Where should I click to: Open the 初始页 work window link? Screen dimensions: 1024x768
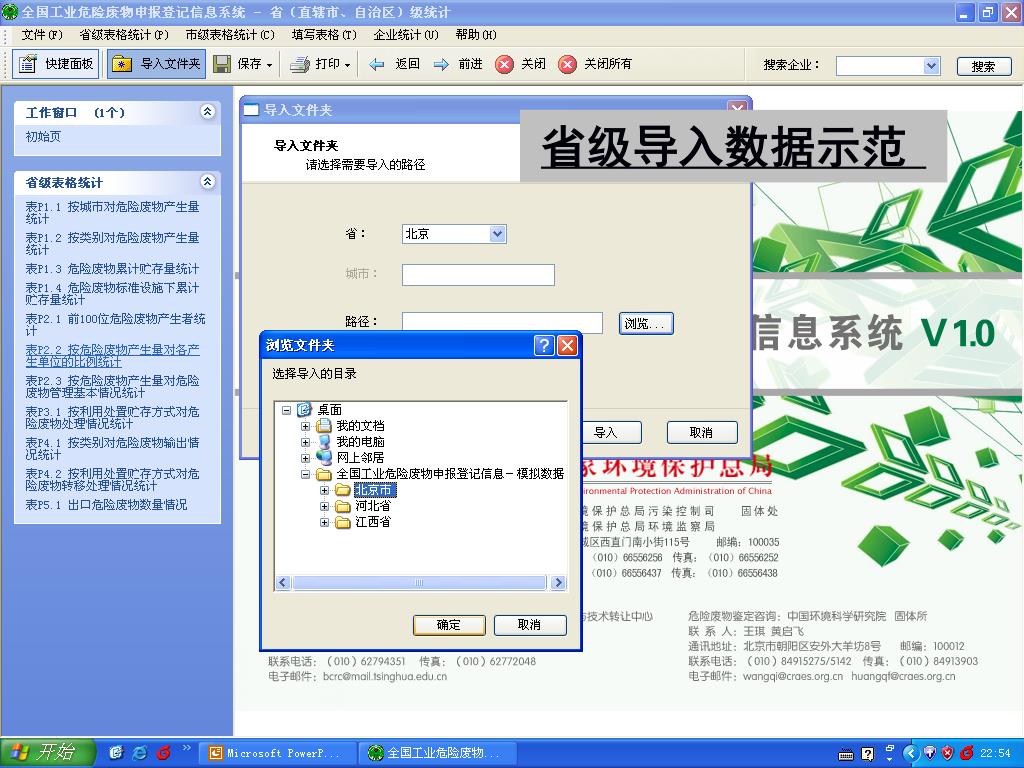[x=43, y=136]
